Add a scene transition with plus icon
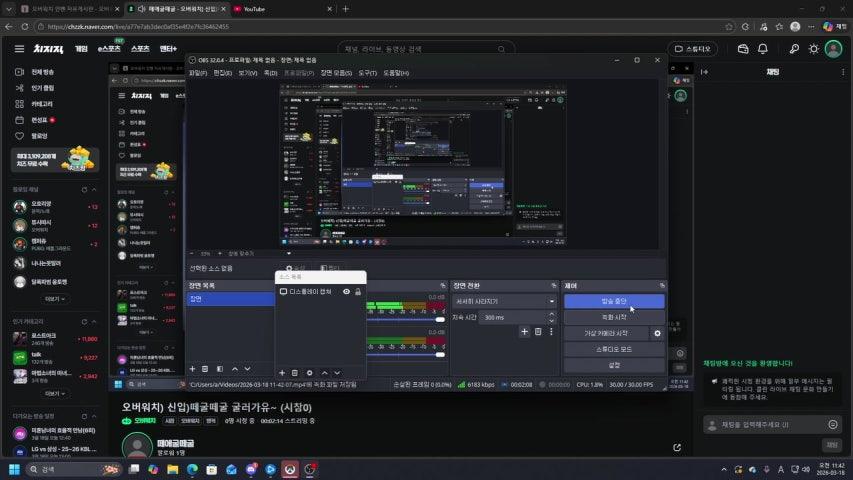The image size is (853, 480). [x=524, y=331]
